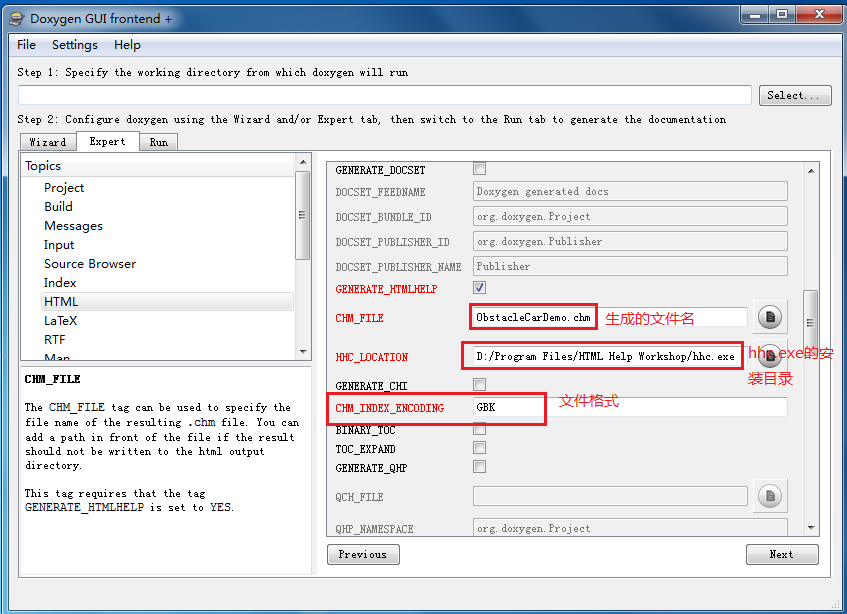The height and width of the screenshot is (614, 847).
Task: Switch to the Wizard tab
Action: [48, 142]
